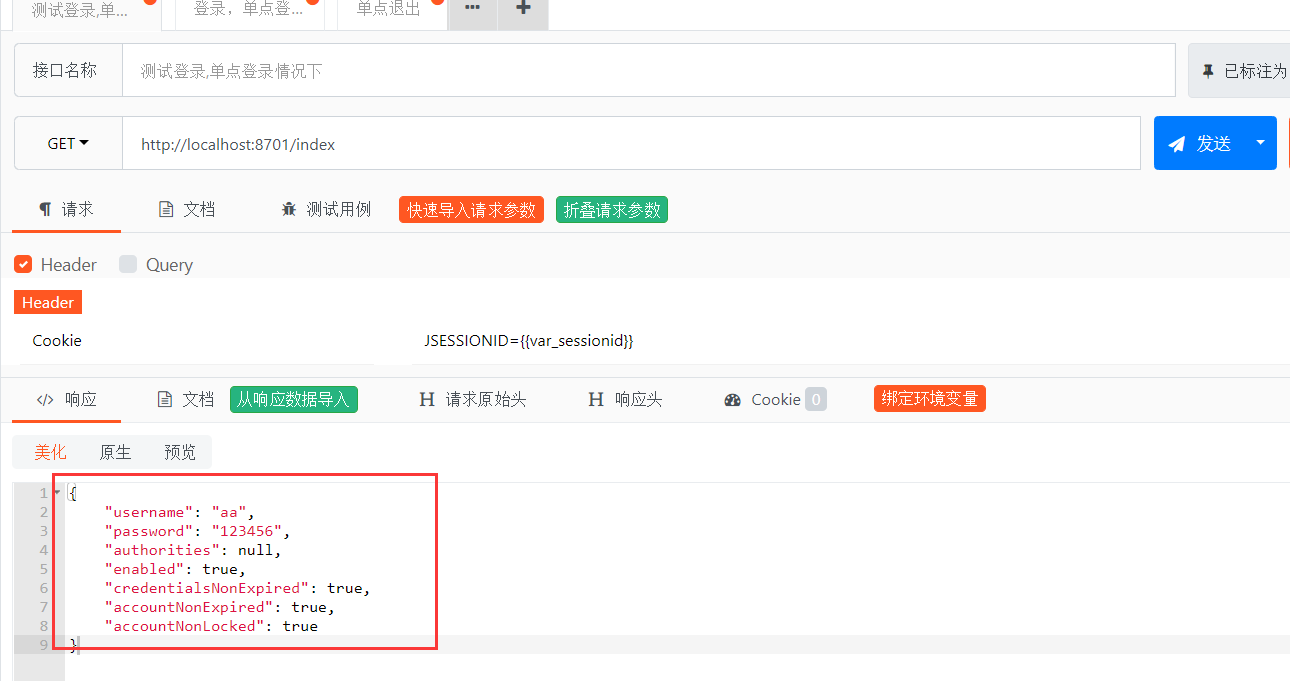Click the document icon next to 文档
This screenshot has width=1290, height=681.
[164, 209]
